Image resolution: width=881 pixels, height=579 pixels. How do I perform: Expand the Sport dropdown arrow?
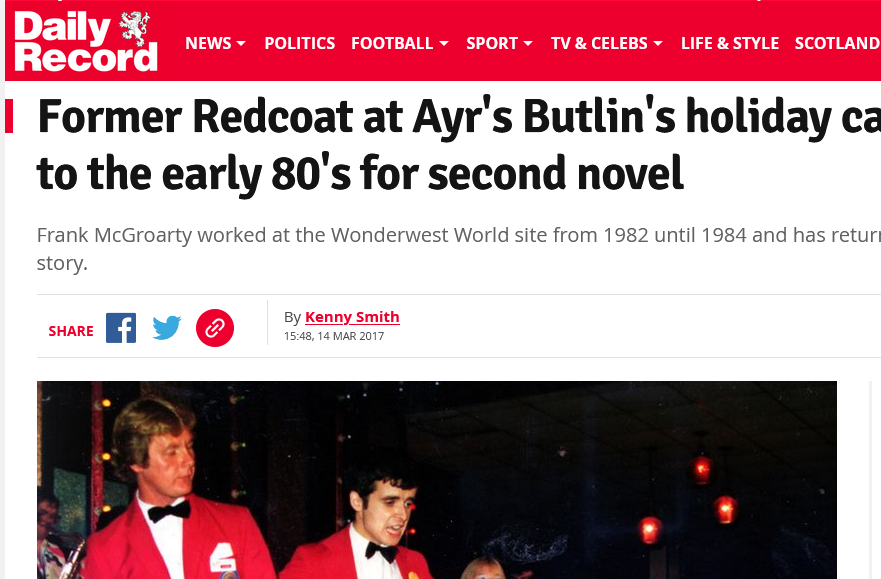click(x=528, y=43)
